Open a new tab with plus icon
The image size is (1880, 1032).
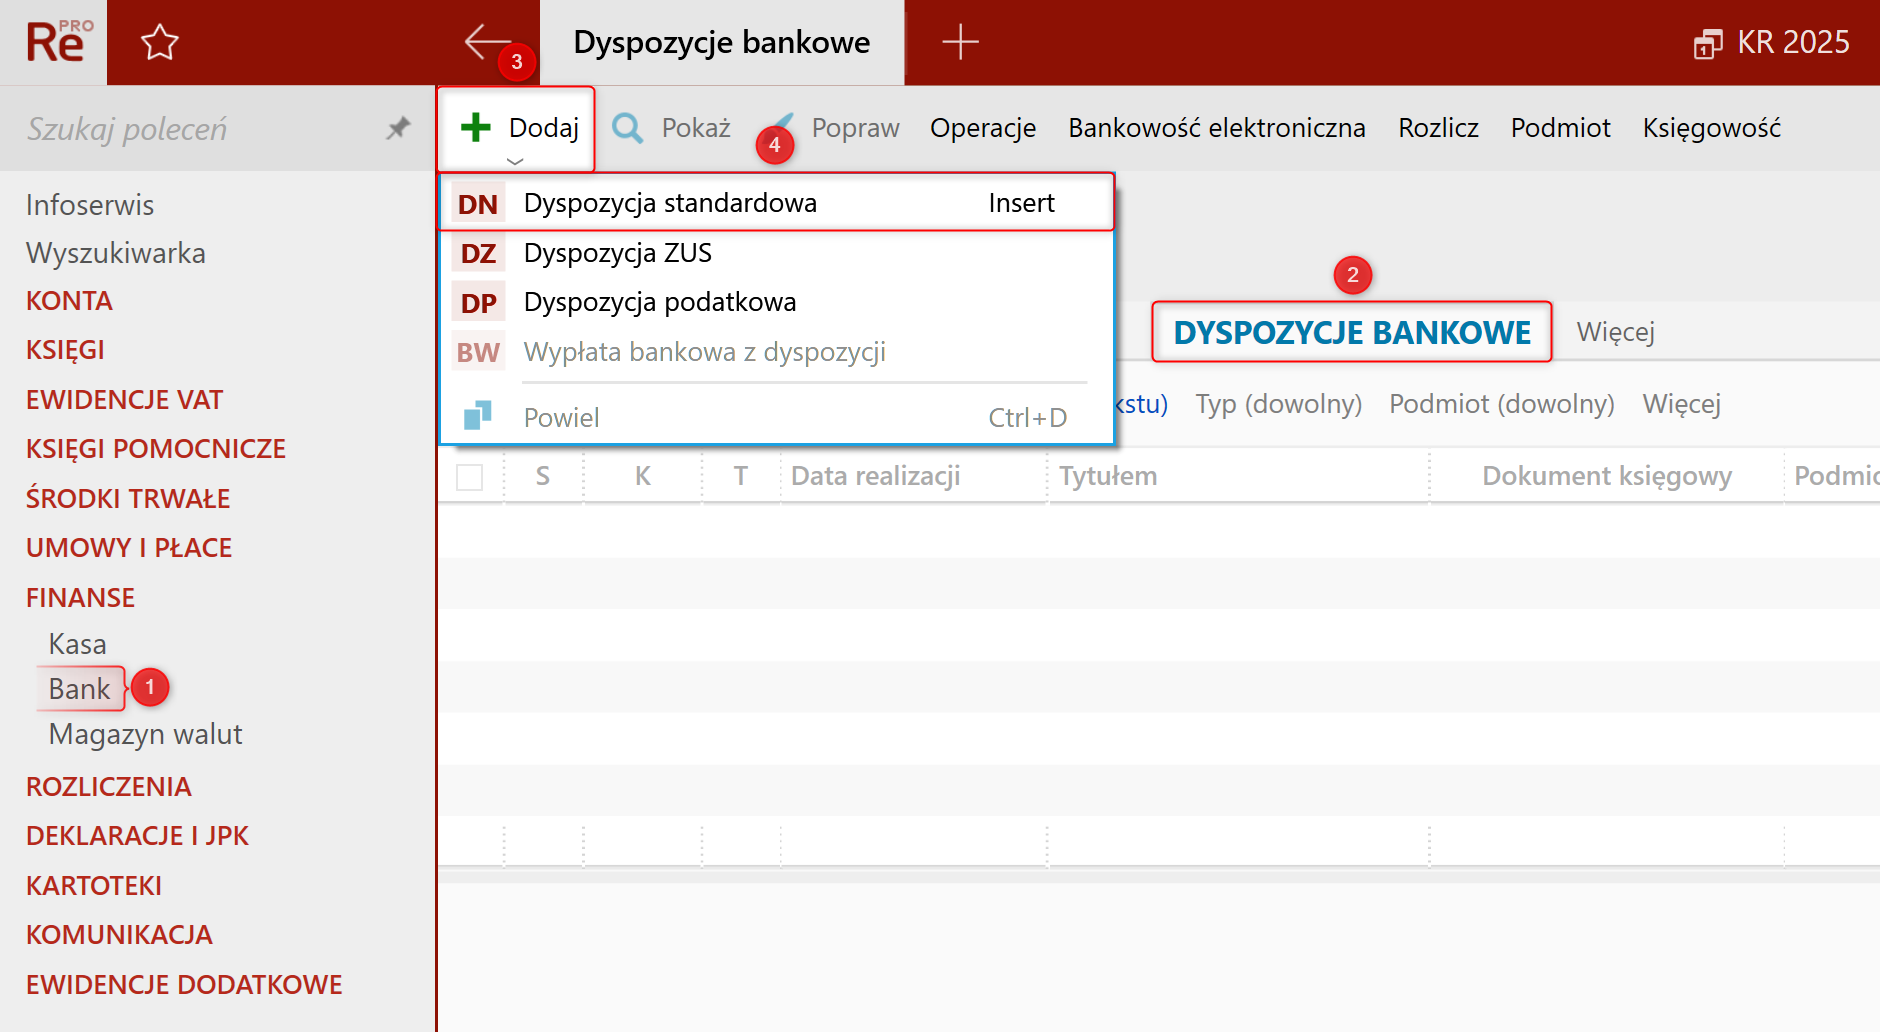960,42
